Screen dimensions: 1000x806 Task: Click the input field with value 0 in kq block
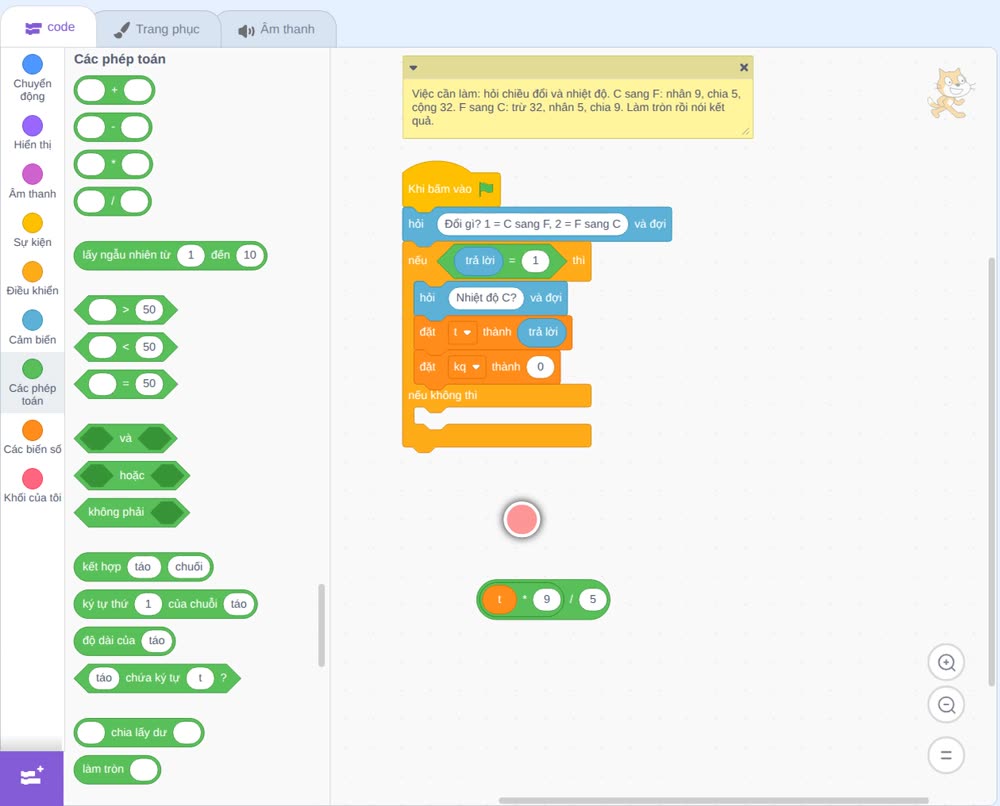[x=540, y=367]
